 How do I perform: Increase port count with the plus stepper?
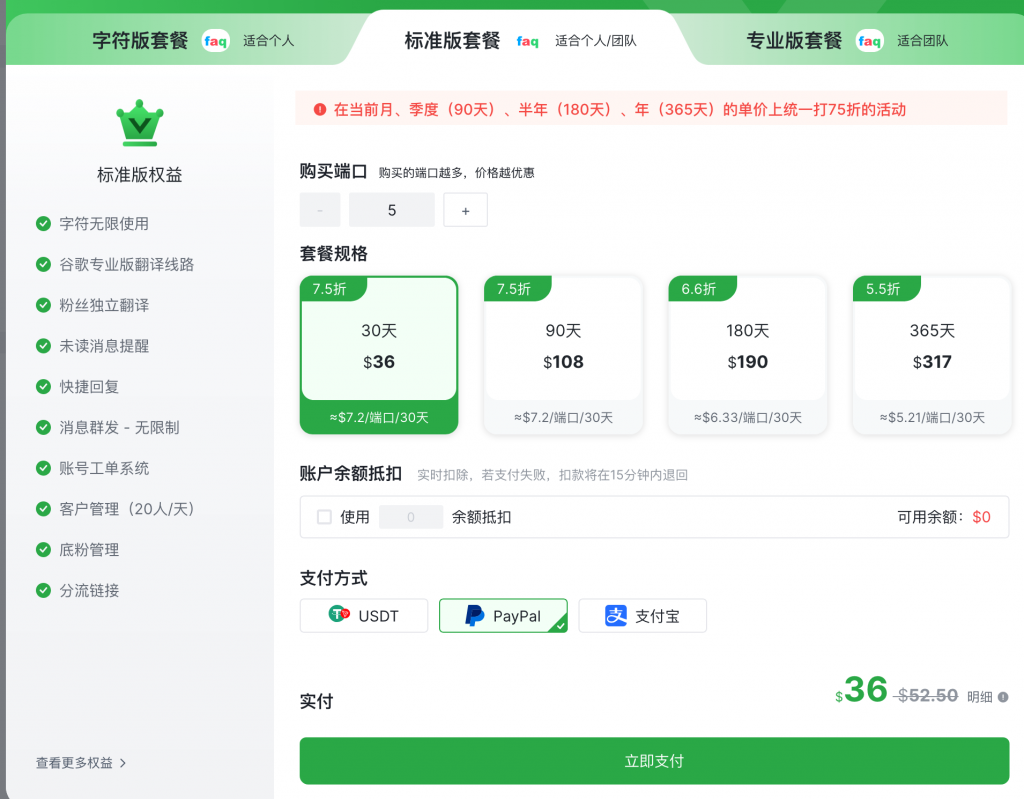[465, 210]
